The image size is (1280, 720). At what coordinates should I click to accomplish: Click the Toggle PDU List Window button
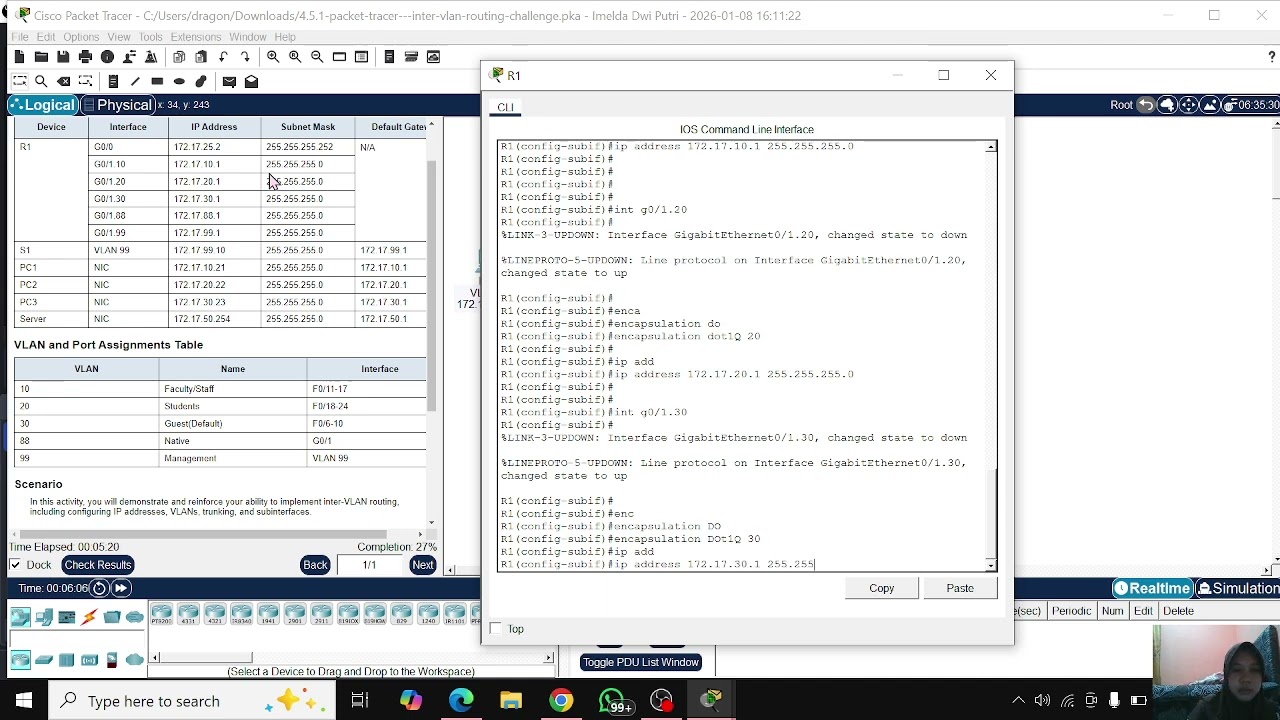tap(640, 662)
